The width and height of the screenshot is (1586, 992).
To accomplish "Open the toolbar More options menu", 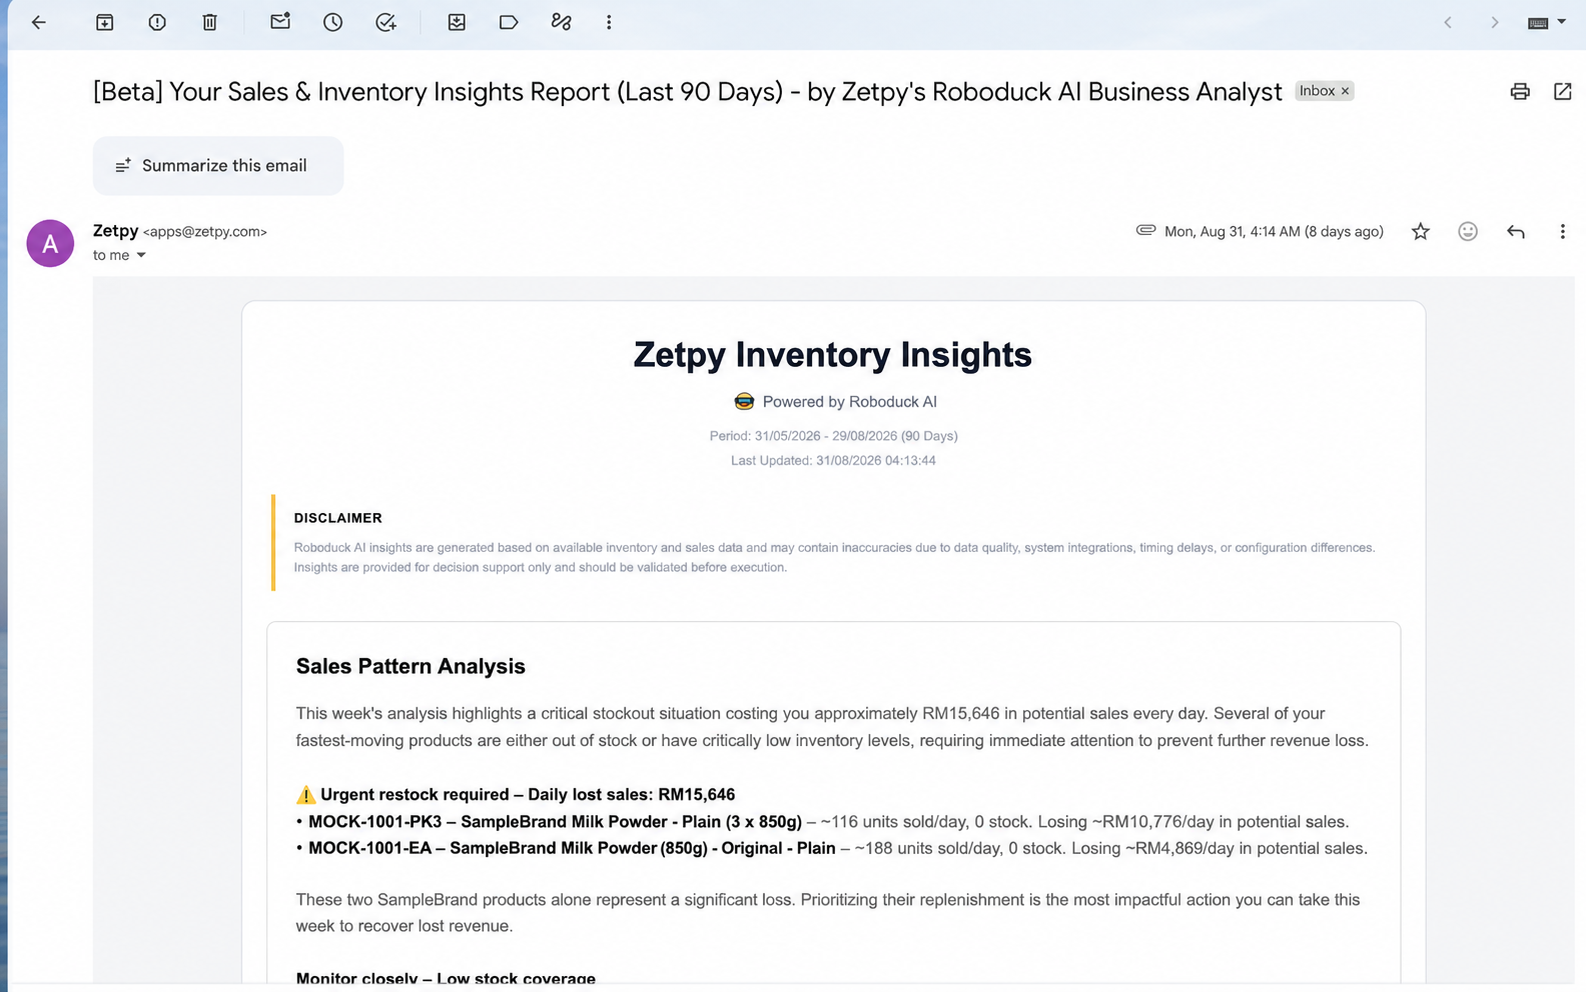I will 609,22.
